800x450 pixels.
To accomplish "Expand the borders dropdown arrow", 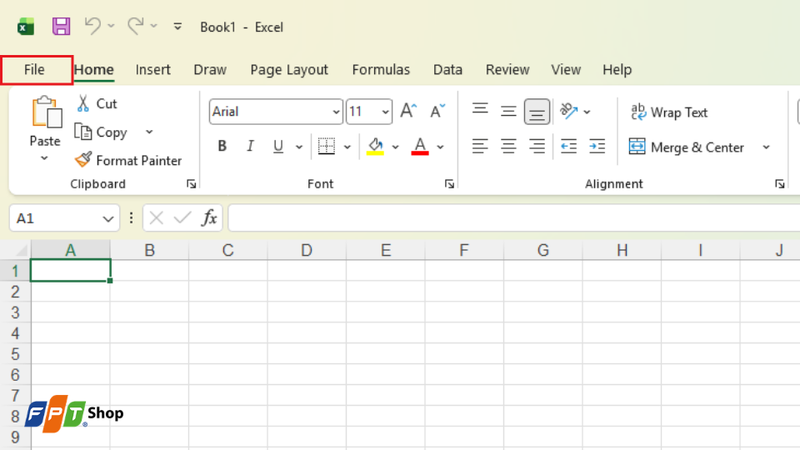I will click(347, 147).
